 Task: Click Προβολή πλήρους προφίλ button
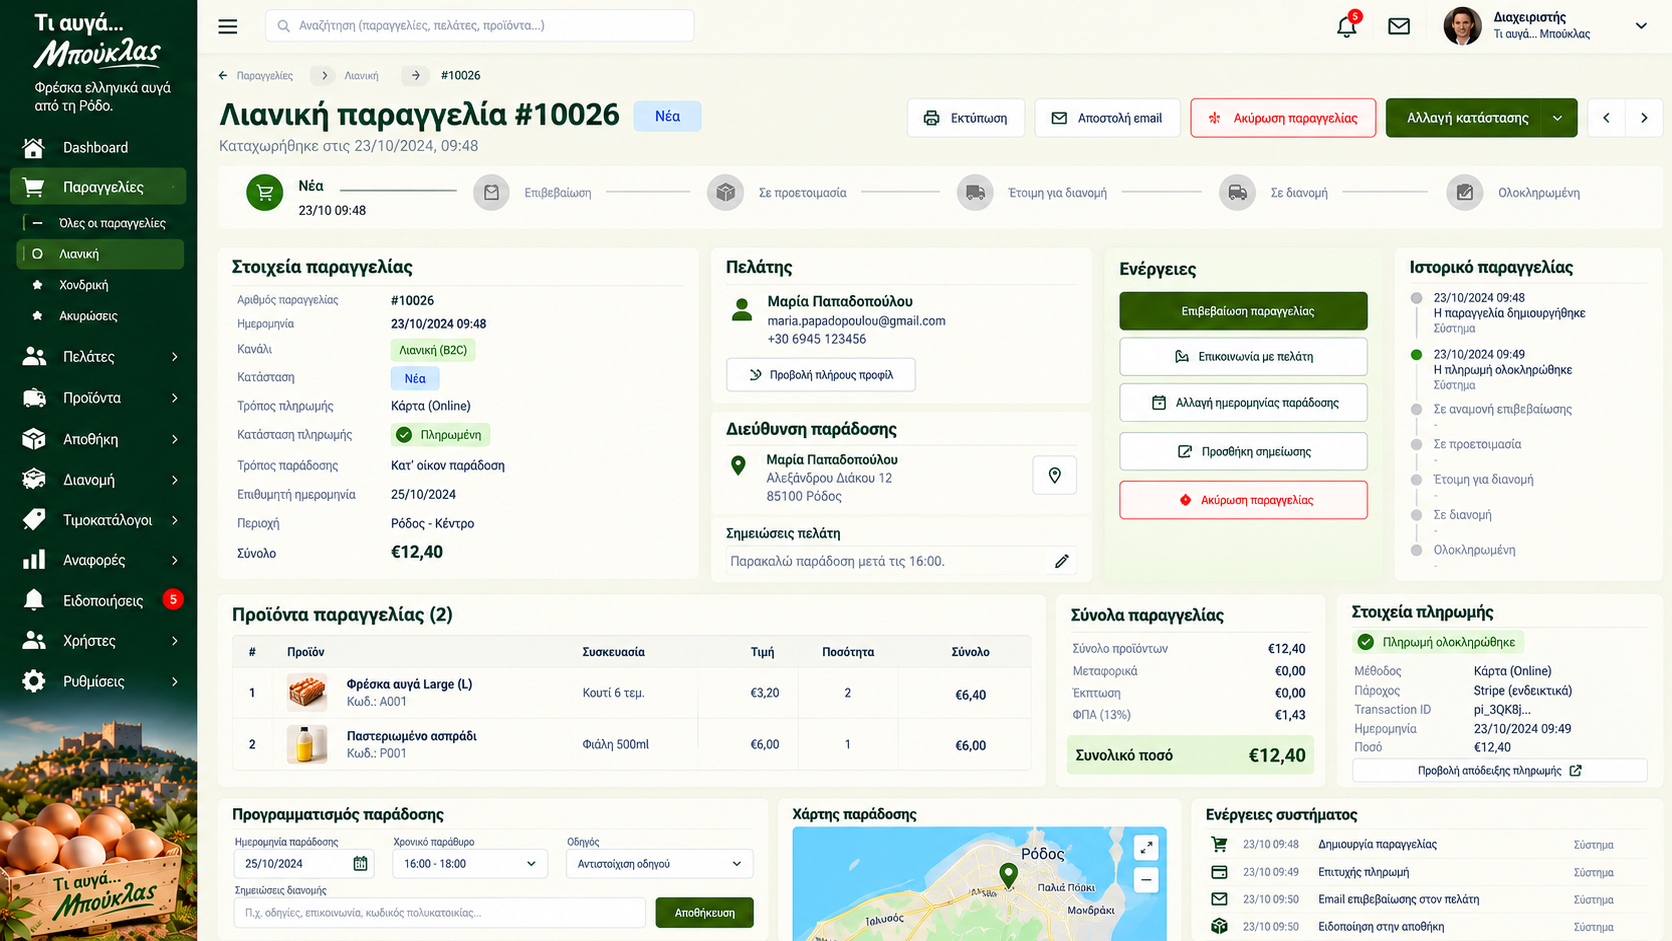(x=820, y=375)
